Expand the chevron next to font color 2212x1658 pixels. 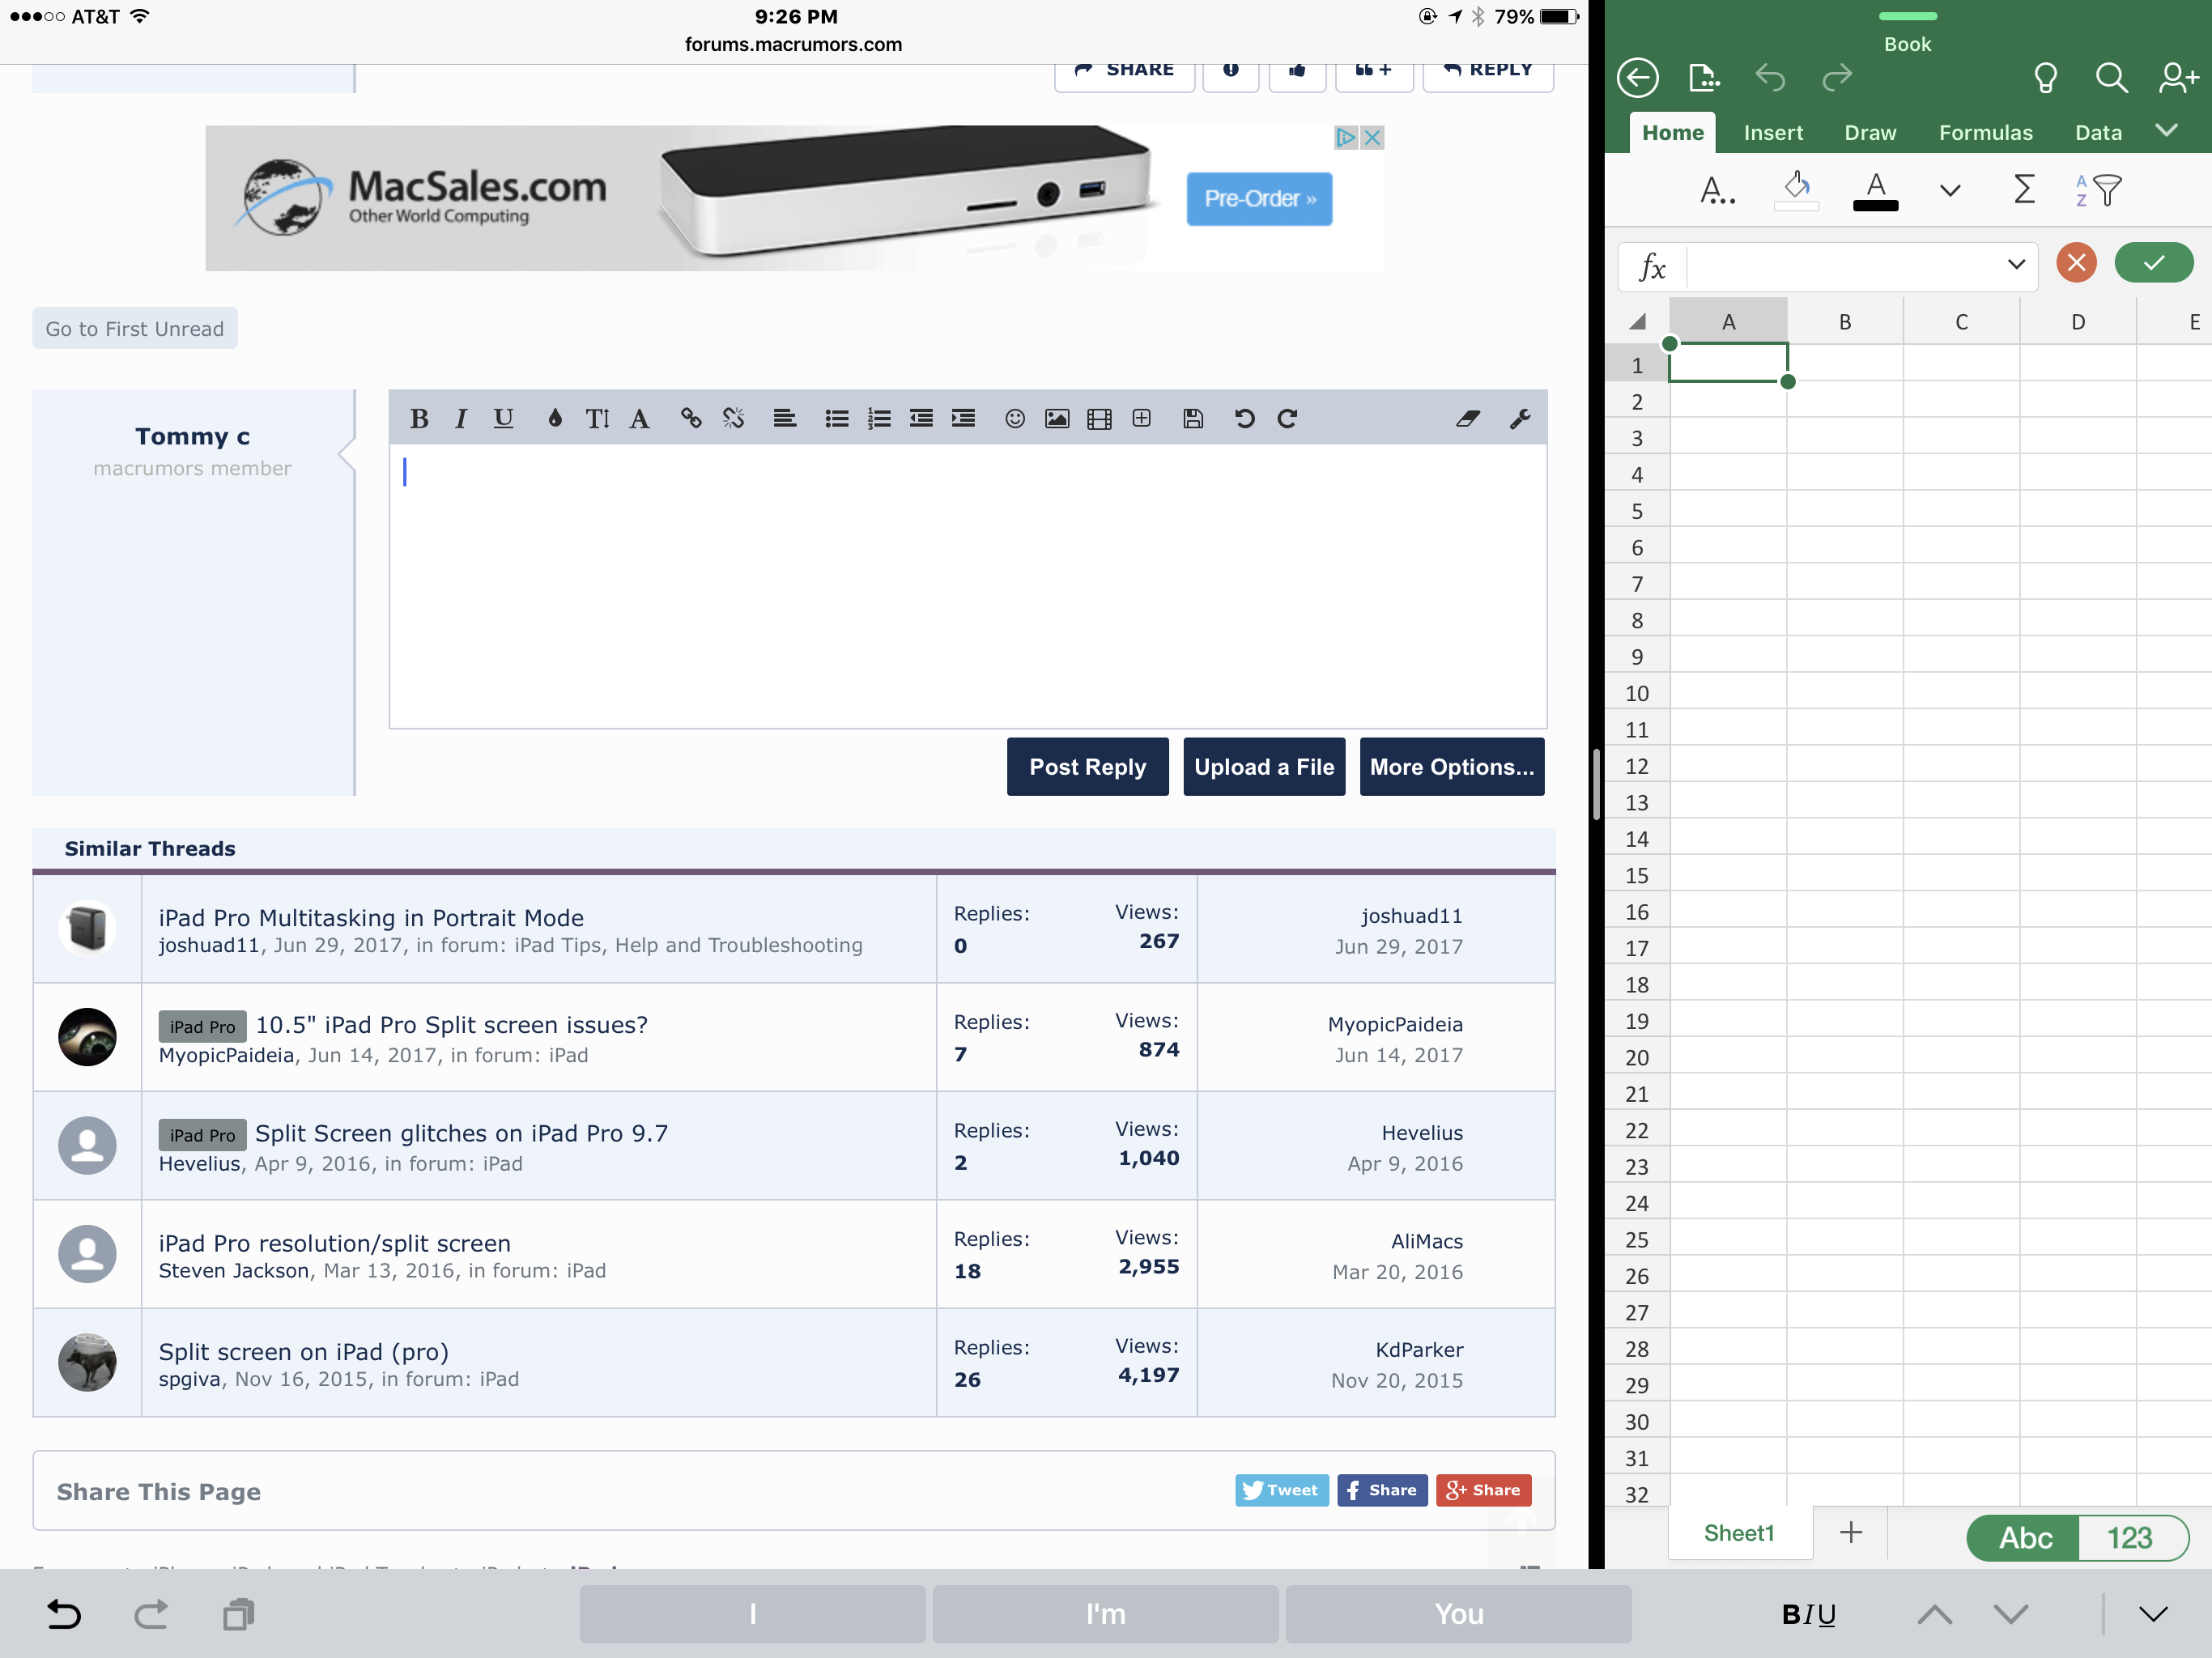coord(1949,190)
